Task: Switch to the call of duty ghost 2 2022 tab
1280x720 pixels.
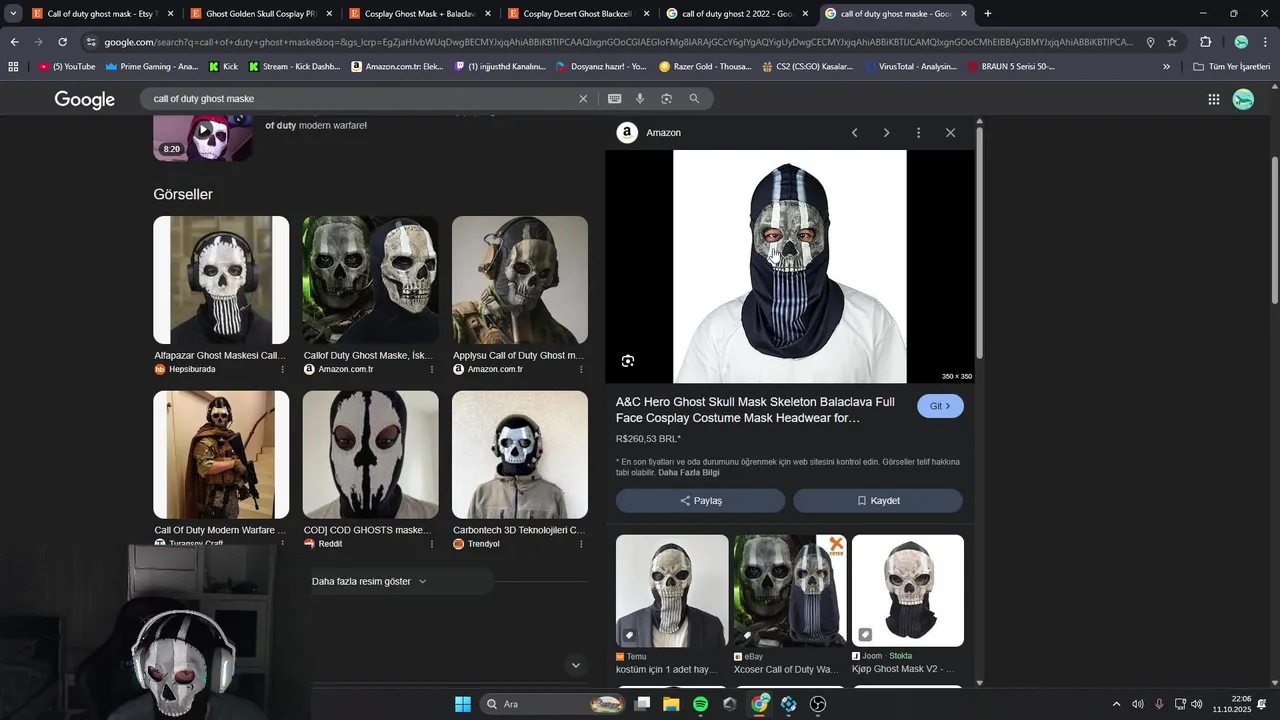Action: 736,14
